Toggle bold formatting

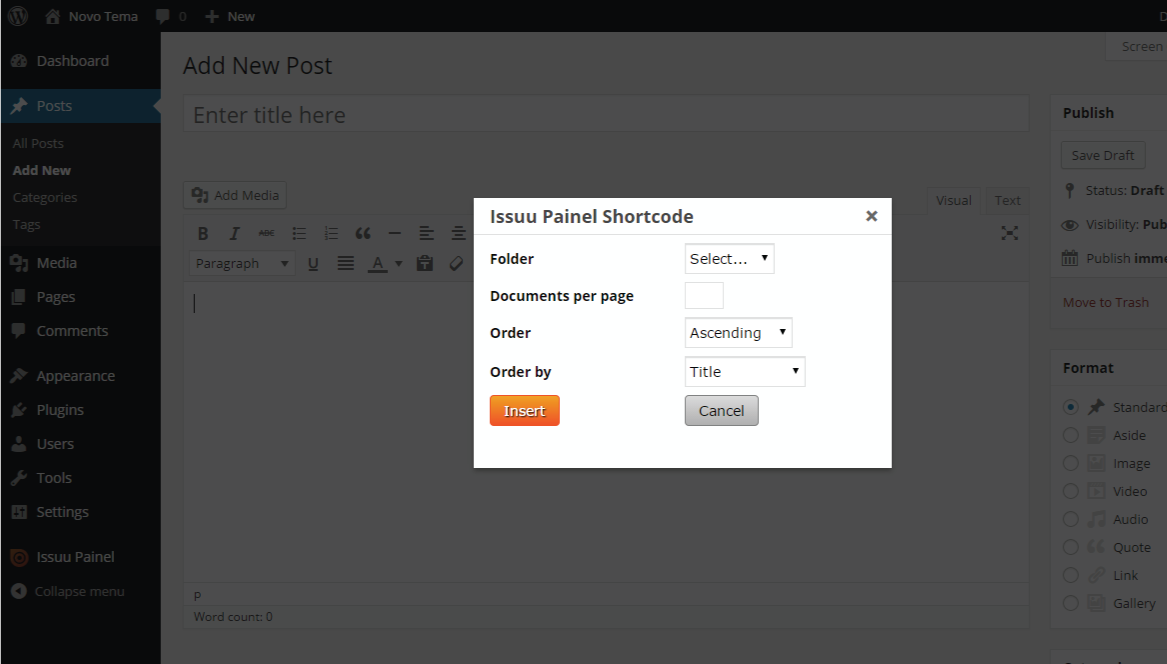pyautogui.click(x=202, y=234)
